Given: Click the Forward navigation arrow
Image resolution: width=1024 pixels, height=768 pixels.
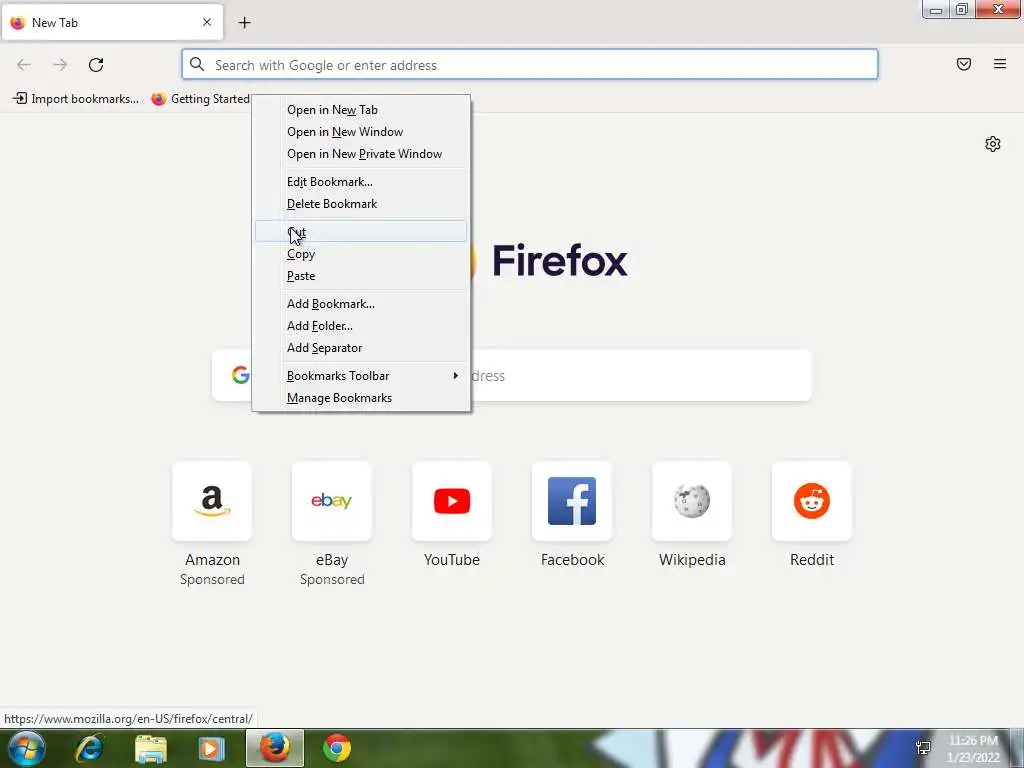Looking at the screenshot, I should tap(60, 65).
